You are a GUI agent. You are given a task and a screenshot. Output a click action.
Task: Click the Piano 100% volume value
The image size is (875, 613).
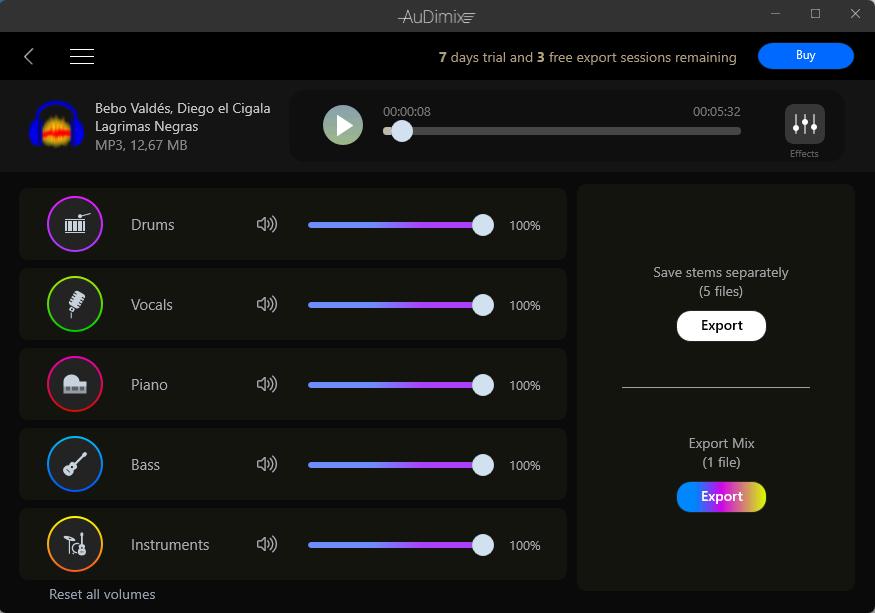[525, 385]
